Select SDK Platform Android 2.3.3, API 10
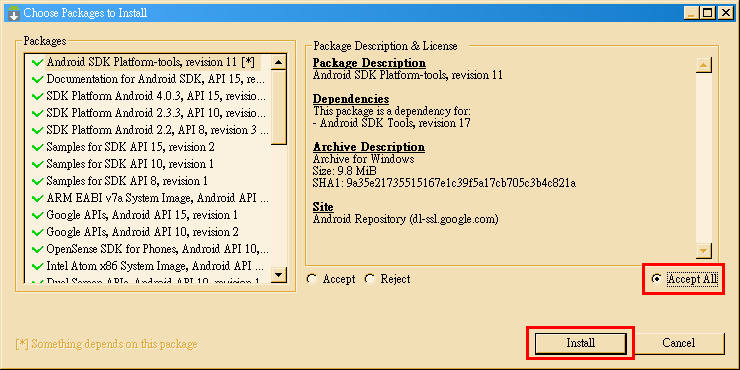The height and width of the screenshot is (370, 740). (151, 113)
